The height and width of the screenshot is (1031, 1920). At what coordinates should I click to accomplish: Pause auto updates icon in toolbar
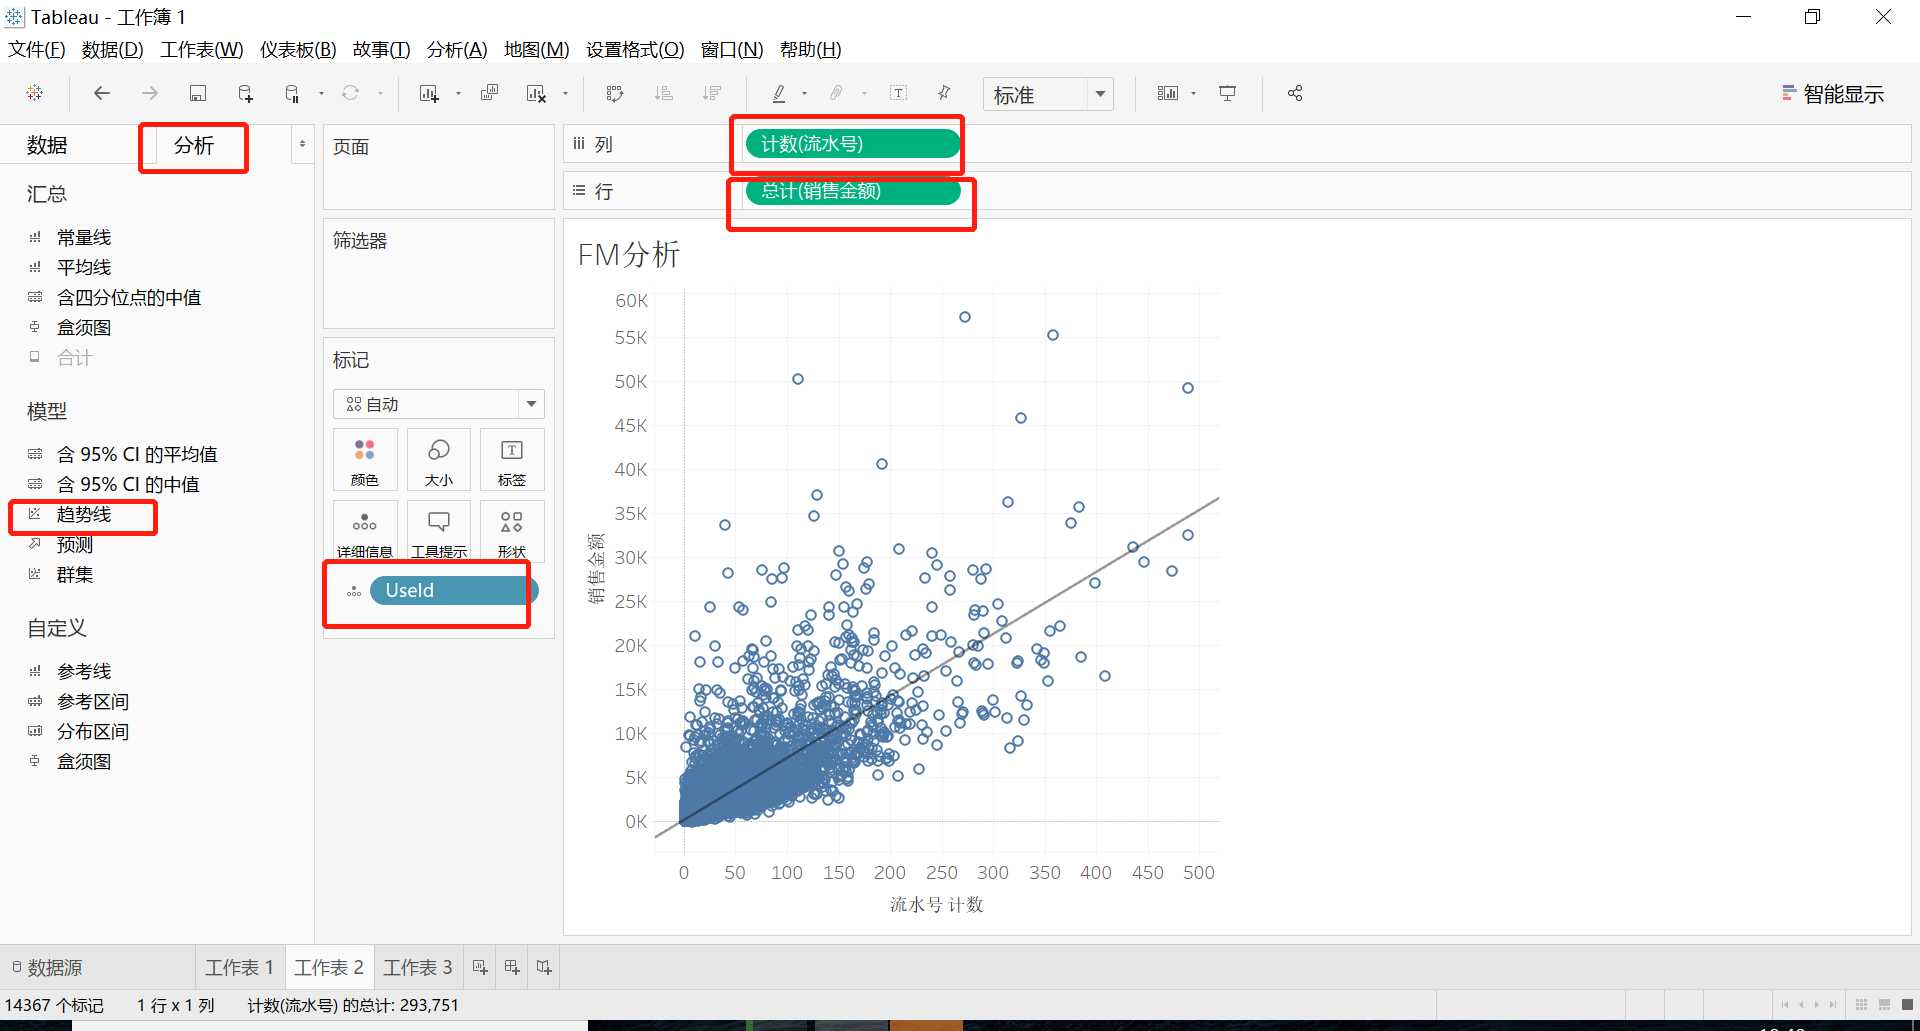pyautogui.click(x=292, y=93)
